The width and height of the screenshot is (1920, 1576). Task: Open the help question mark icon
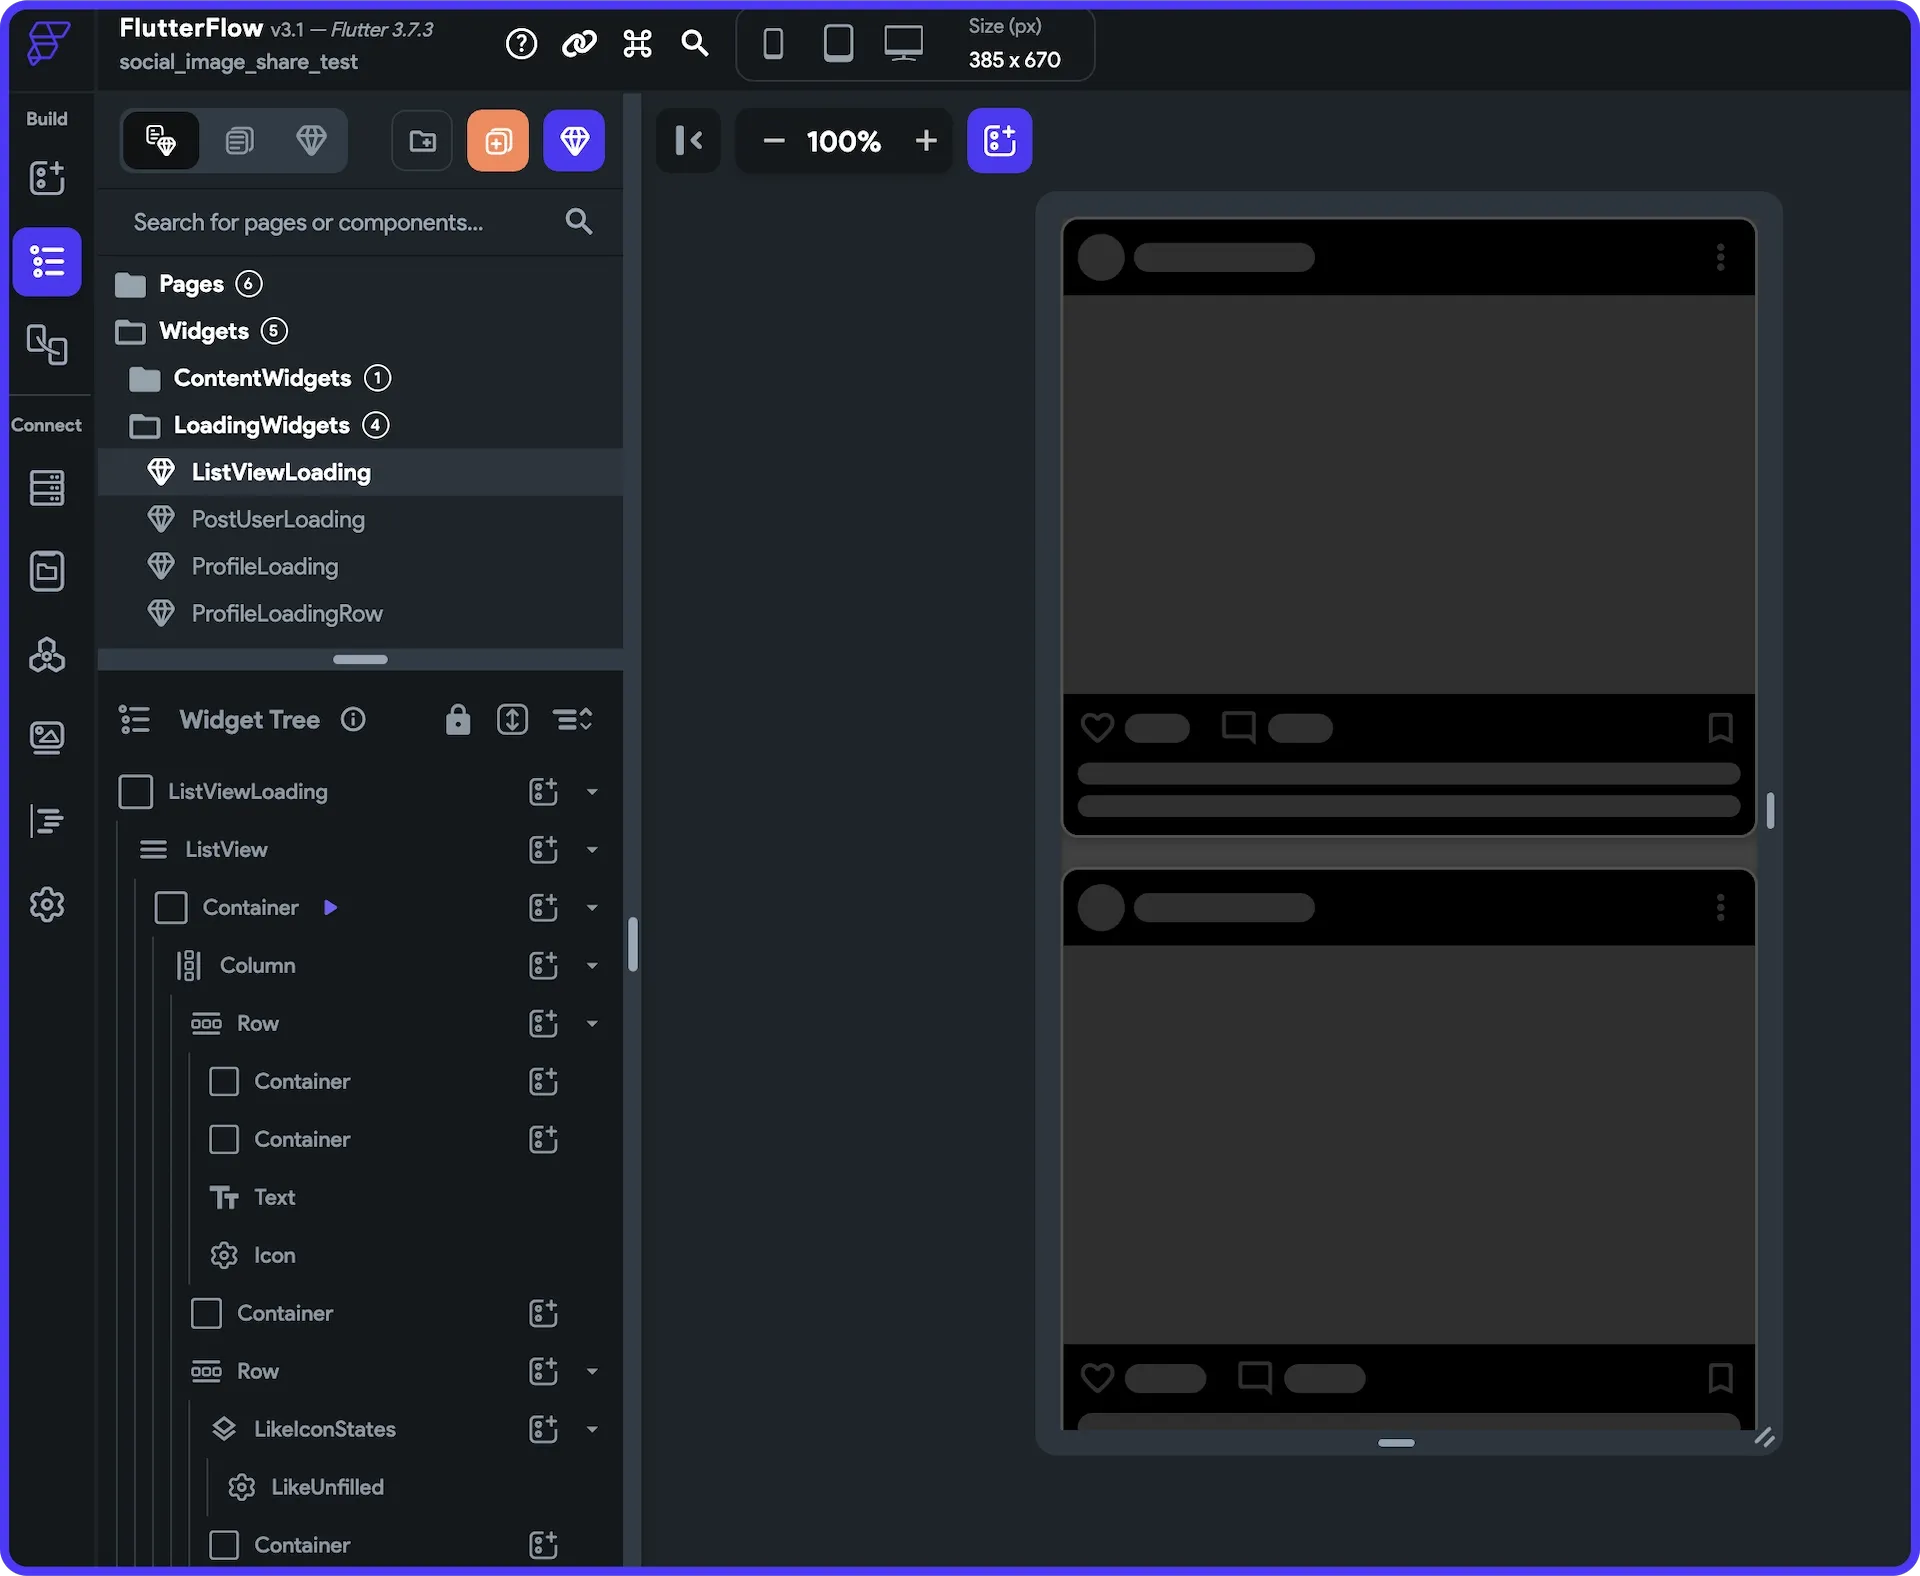521,43
